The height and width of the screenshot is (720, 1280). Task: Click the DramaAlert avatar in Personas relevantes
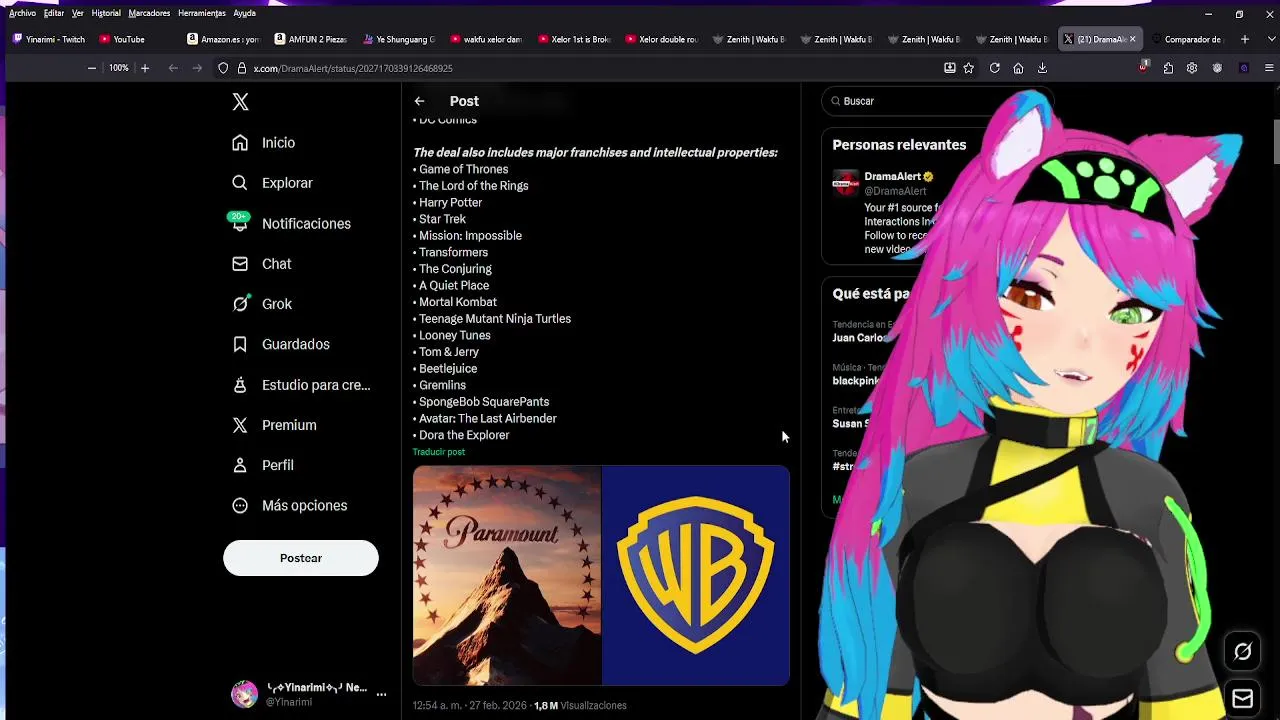[846, 182]
